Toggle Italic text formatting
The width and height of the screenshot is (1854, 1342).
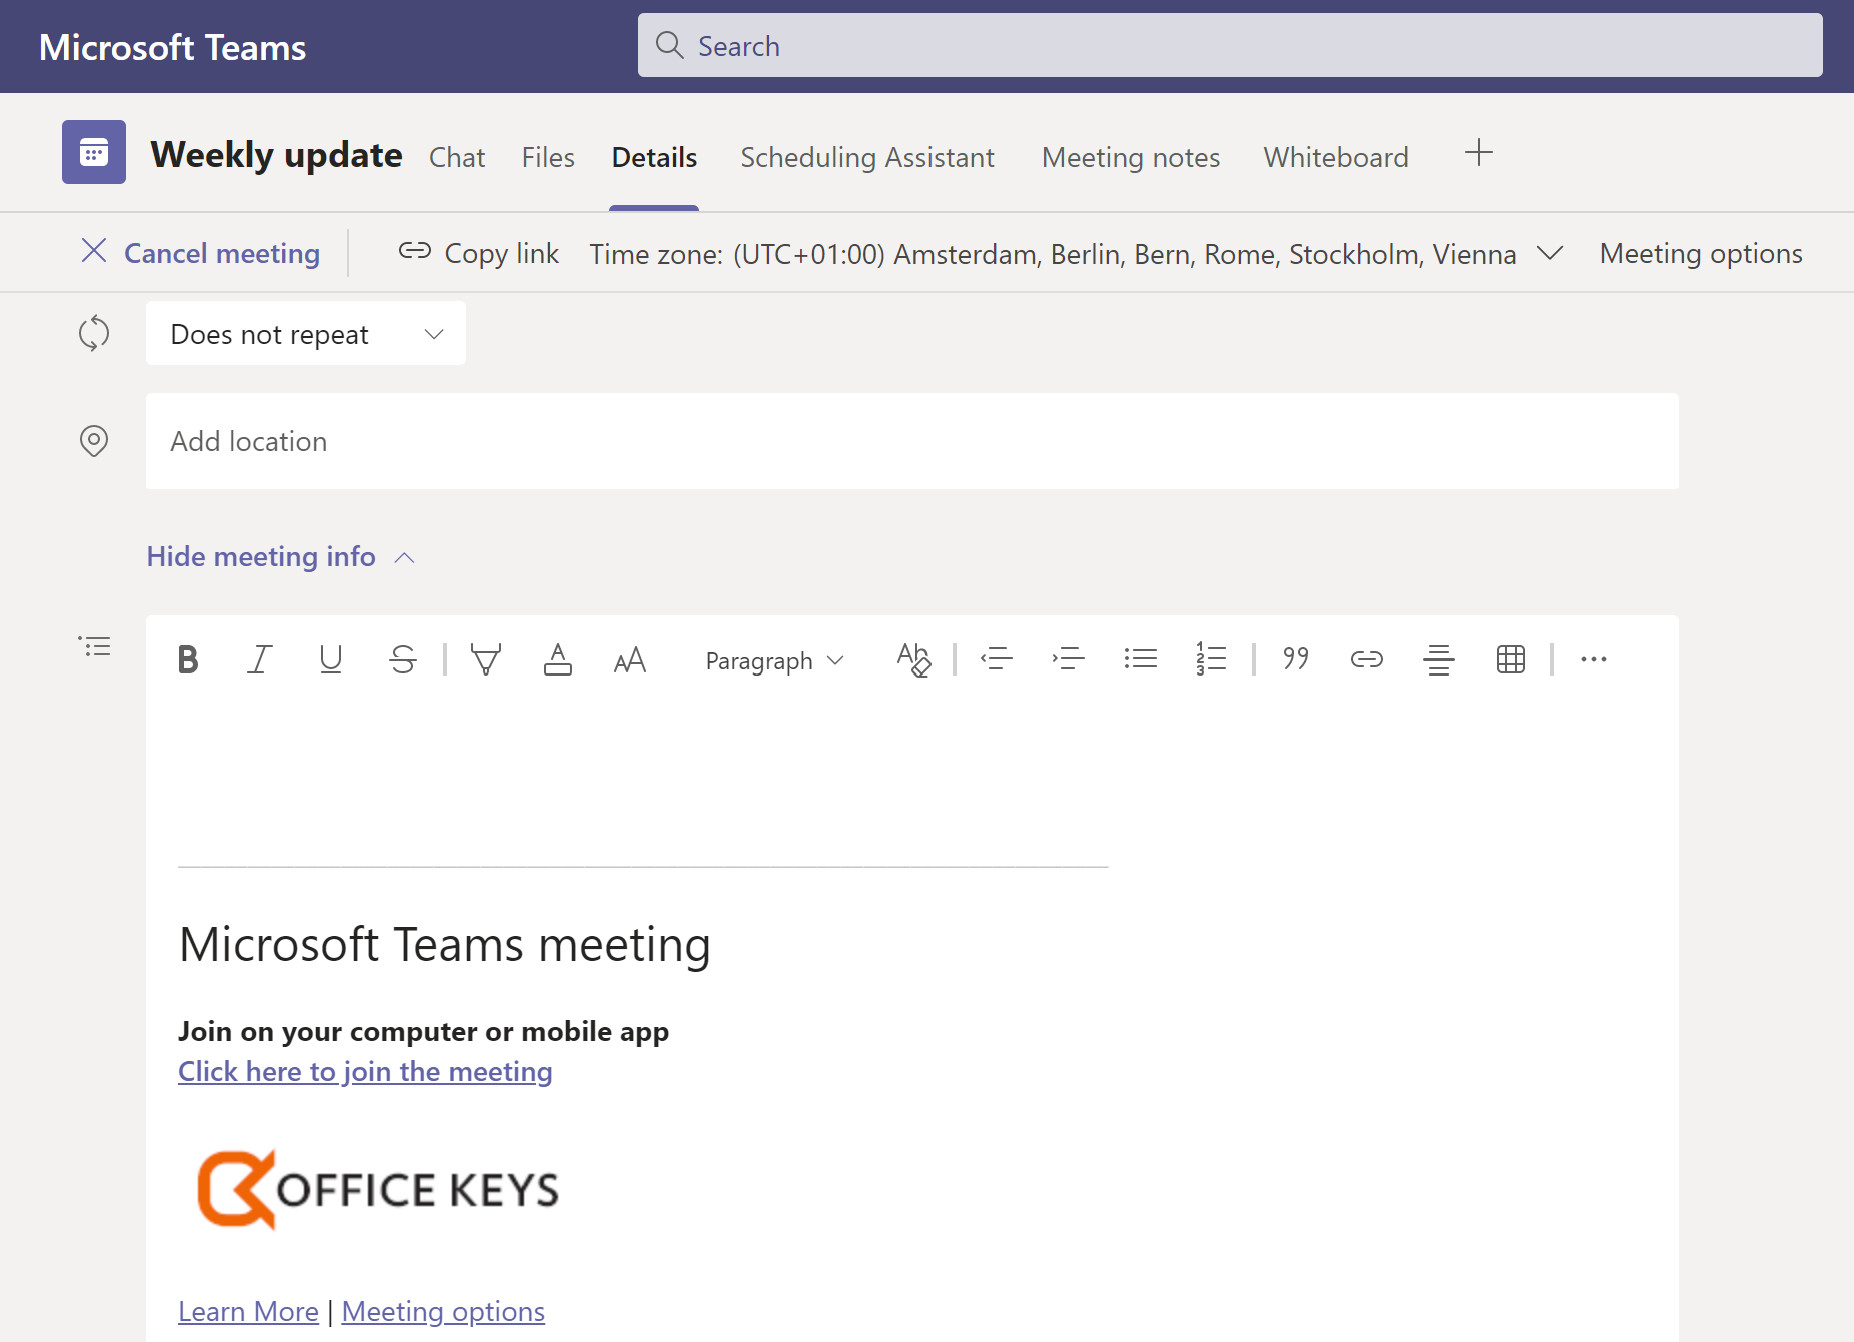click(259, 659)
